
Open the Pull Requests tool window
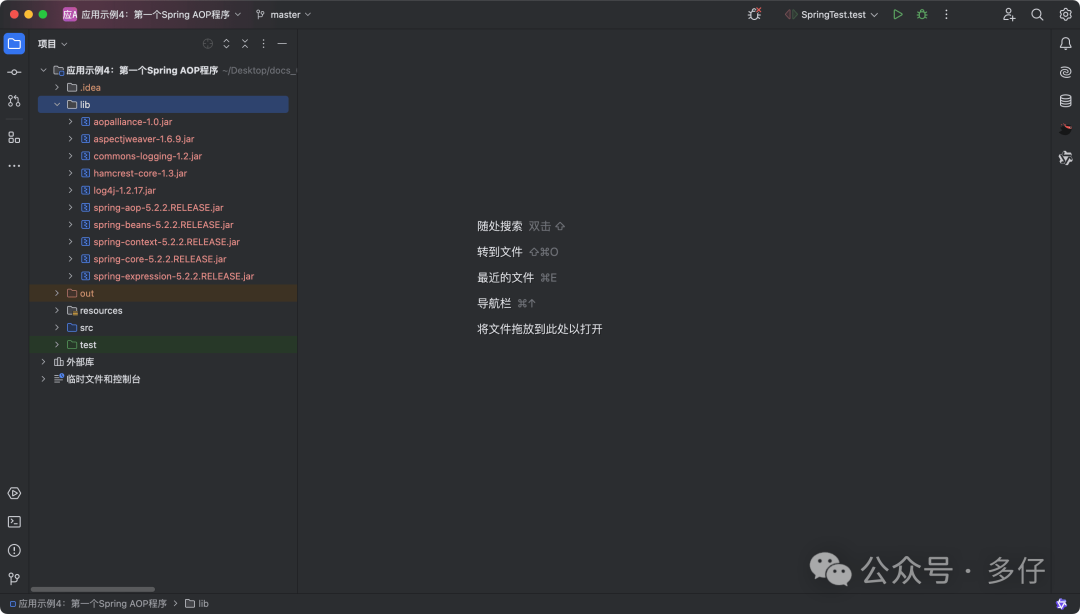click(14, 101)
